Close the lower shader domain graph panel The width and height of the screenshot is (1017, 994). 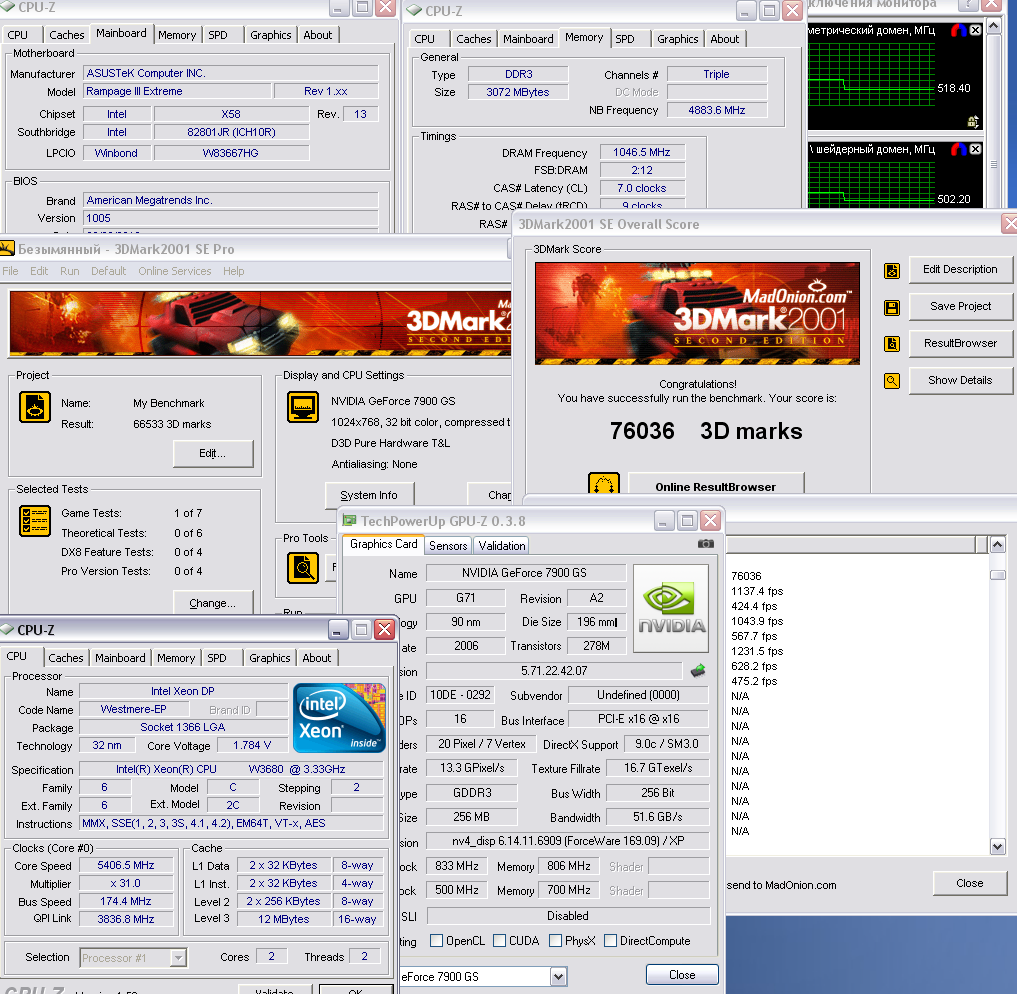(975, 149)
